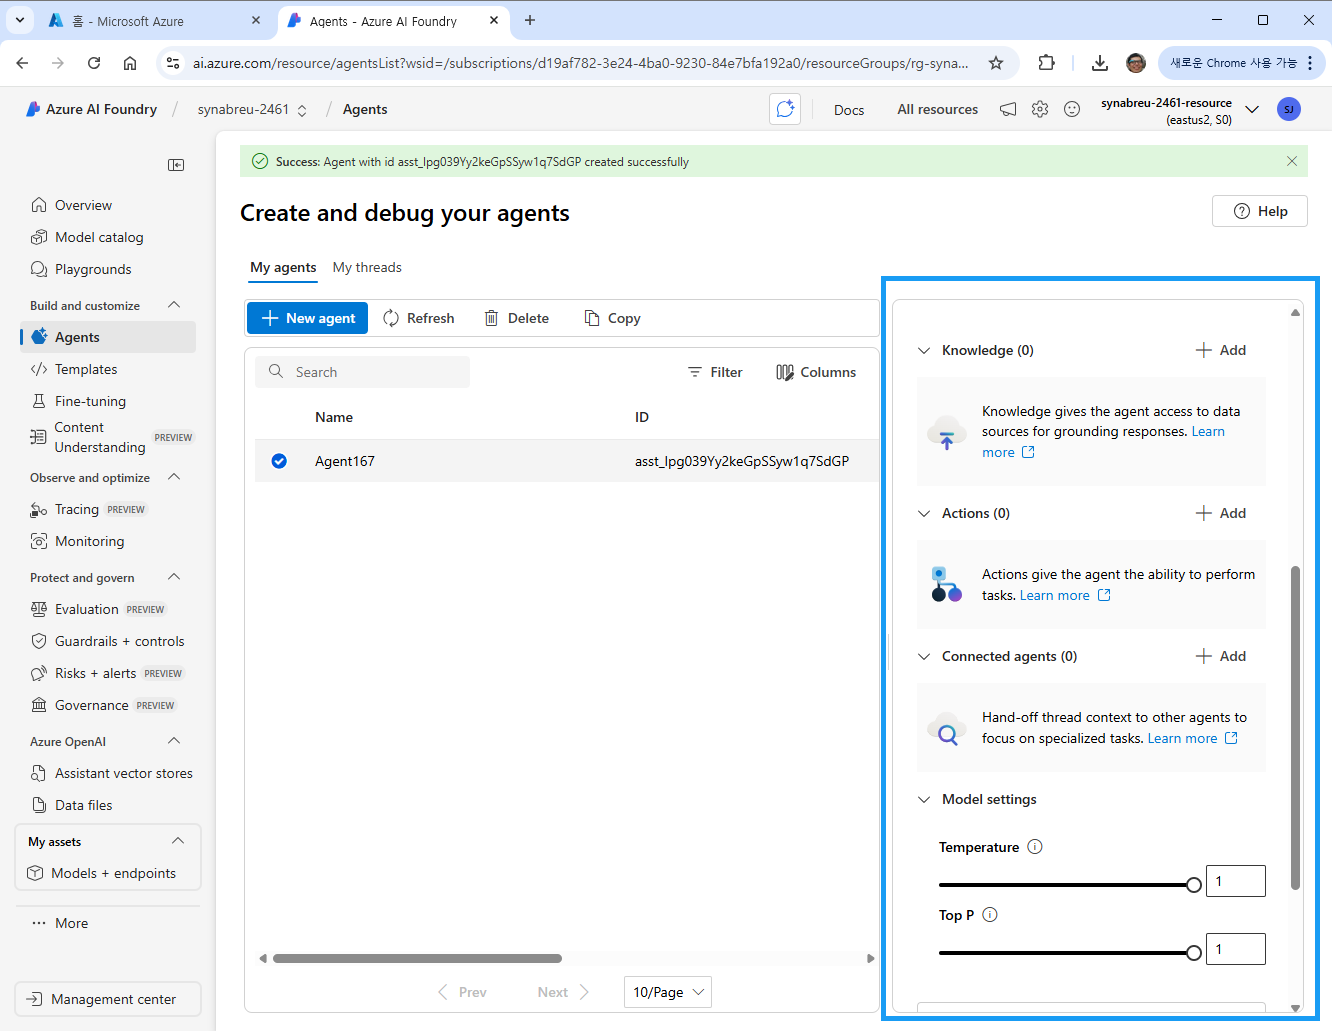Click the Temperature value box
This screenshot has width=1332, height=1031.
click(1236, 881)
